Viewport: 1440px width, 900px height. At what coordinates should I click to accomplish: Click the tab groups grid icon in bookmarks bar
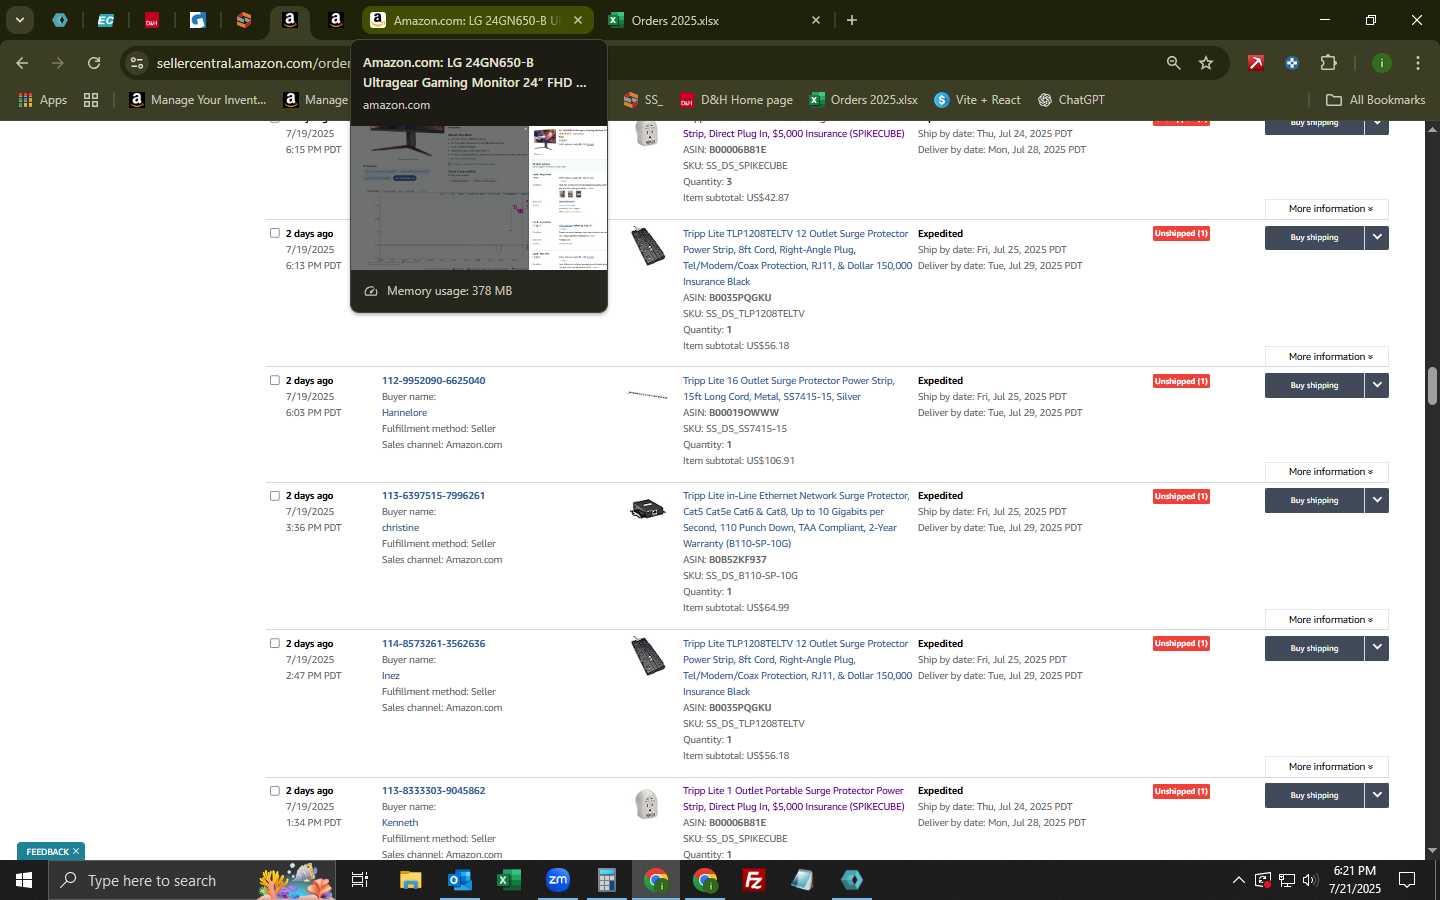[91, 100]
